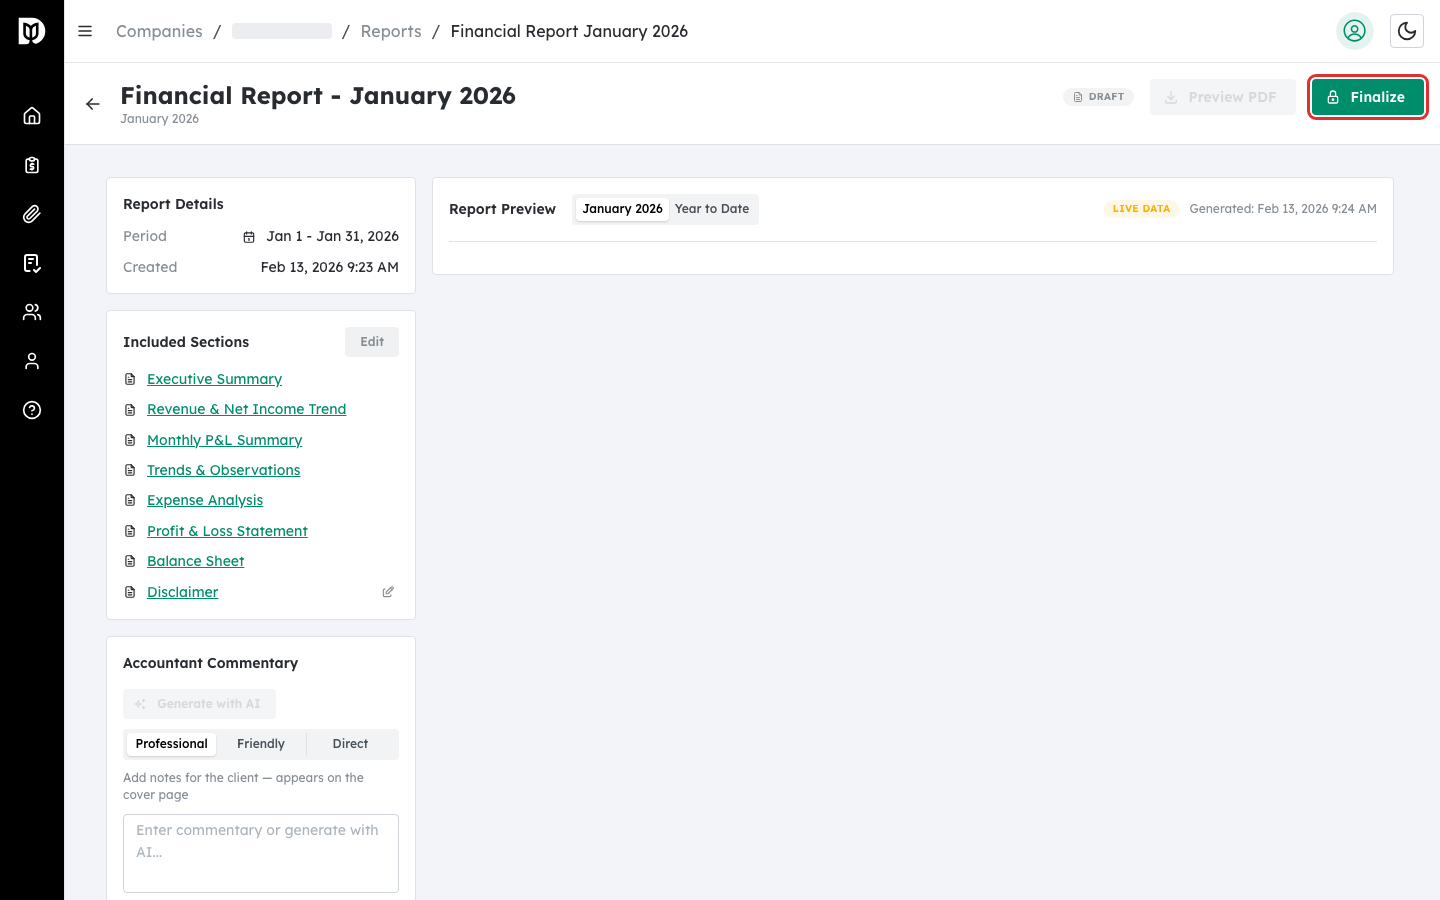Open Reports from the breadcrumb
Viewport: 1440px width, 900px height.
point(391,31)
